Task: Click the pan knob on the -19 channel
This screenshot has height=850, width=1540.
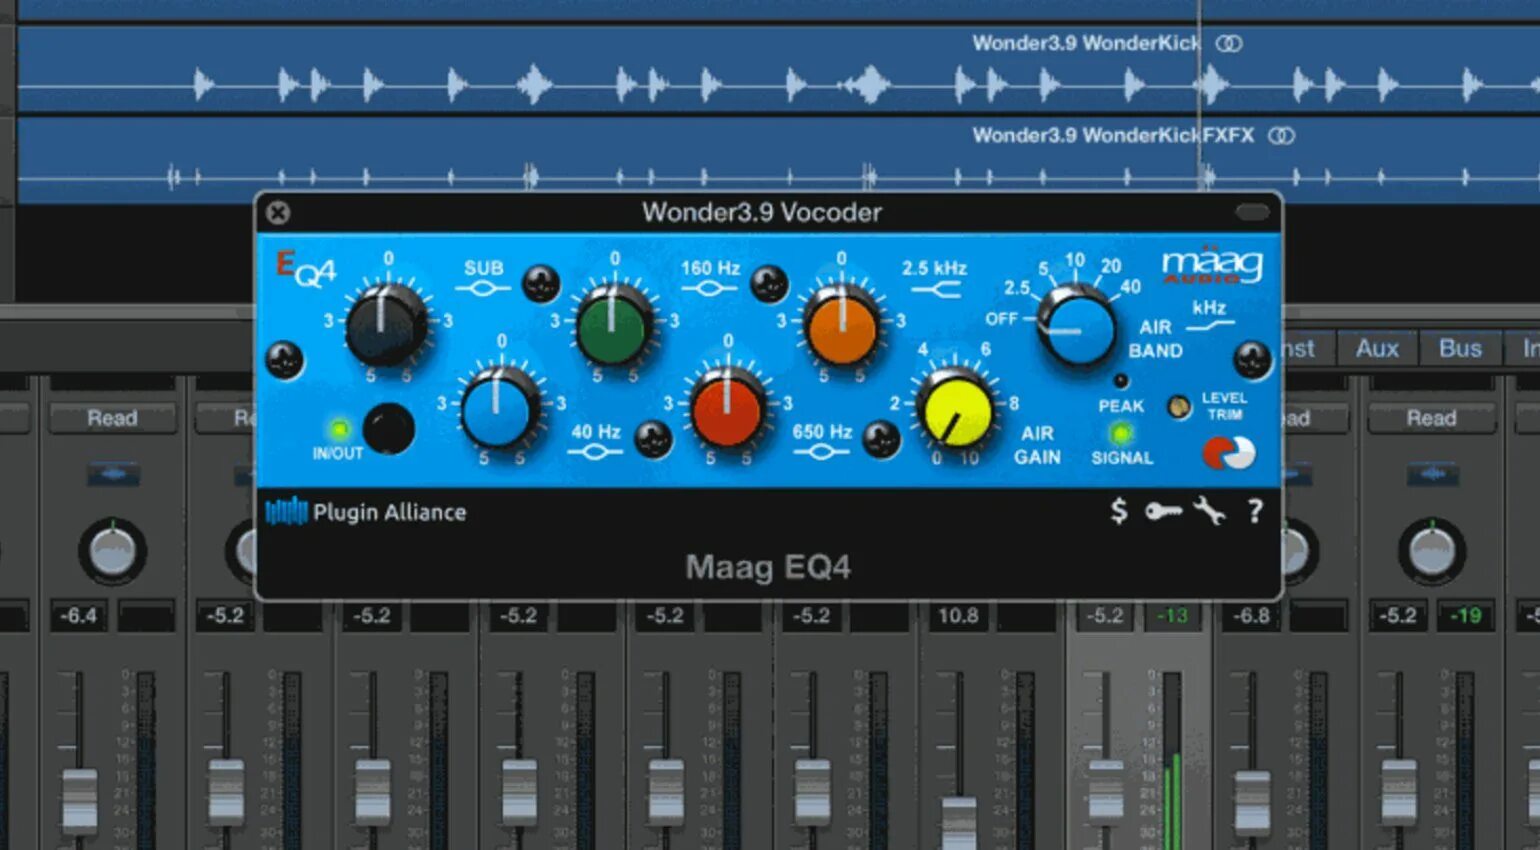Action: tap(1431, 551)
